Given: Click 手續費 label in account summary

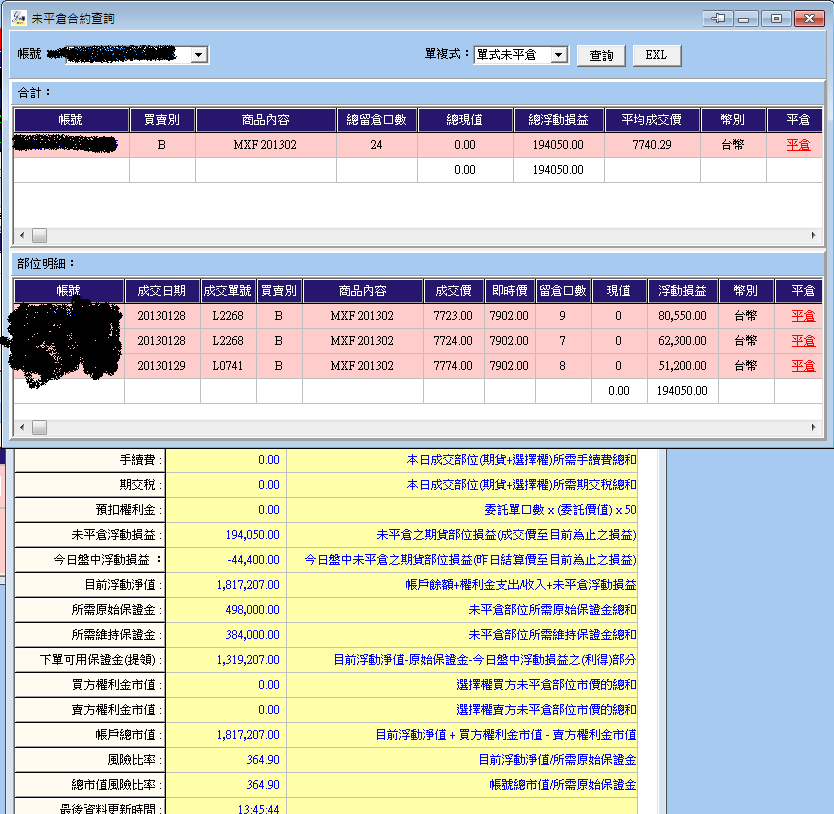Looking at the screenshot, I should 140,460.
